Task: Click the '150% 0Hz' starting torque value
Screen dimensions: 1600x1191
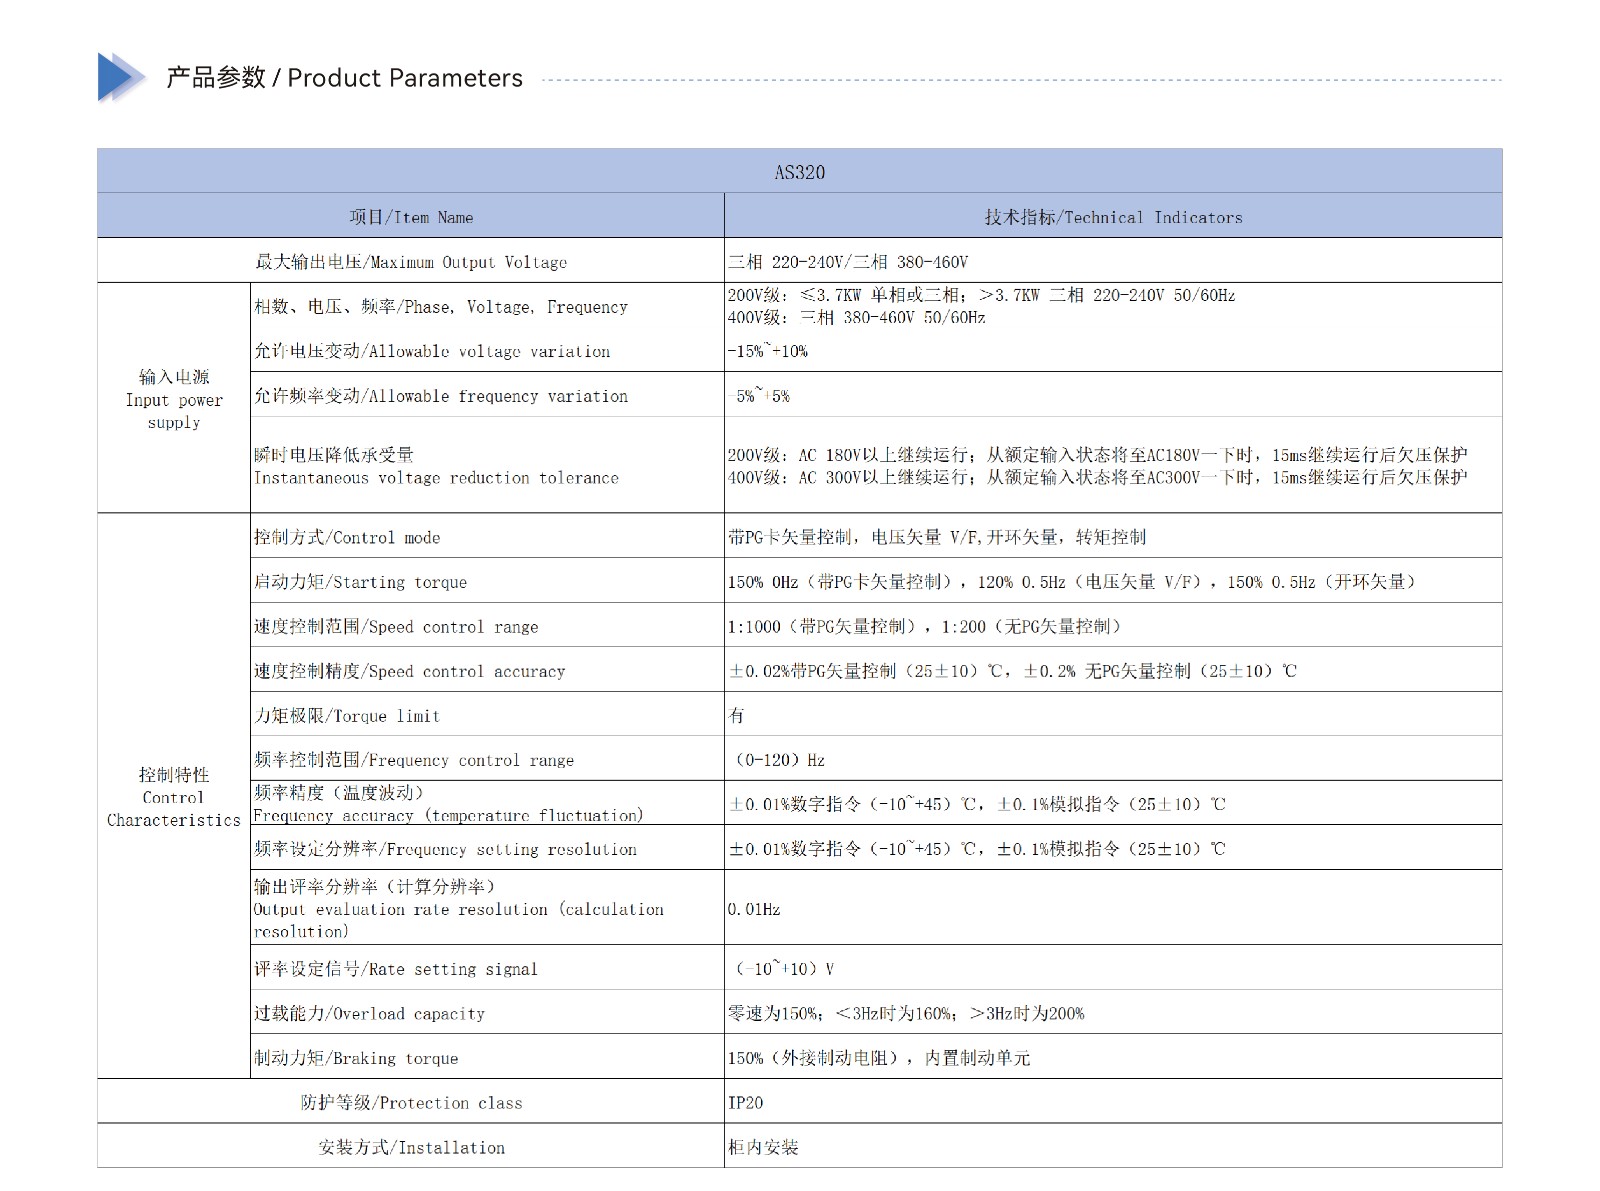Action: click(x=1071, y=582)
